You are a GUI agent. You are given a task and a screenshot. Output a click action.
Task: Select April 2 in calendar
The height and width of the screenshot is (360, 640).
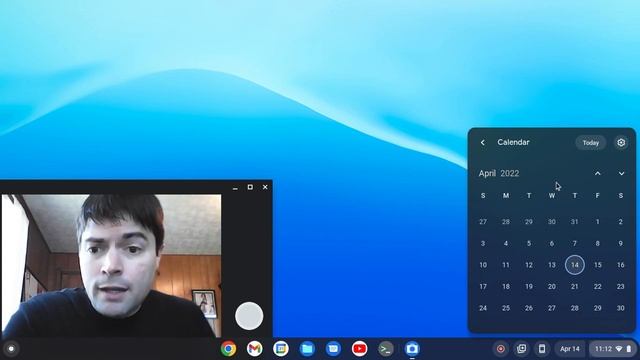tap(620, 222)
